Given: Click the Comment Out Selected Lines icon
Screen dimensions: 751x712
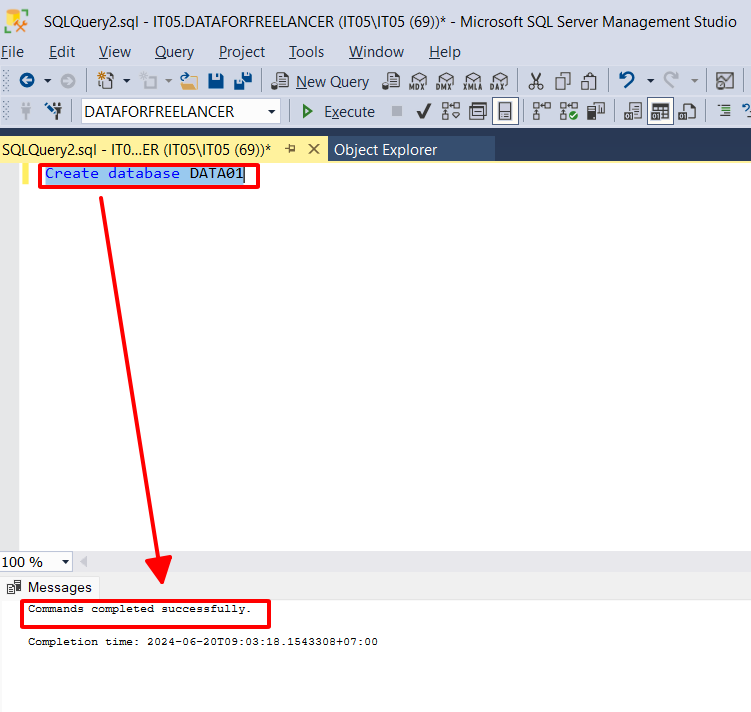Looking at the screenshot, I should (724, 111).
